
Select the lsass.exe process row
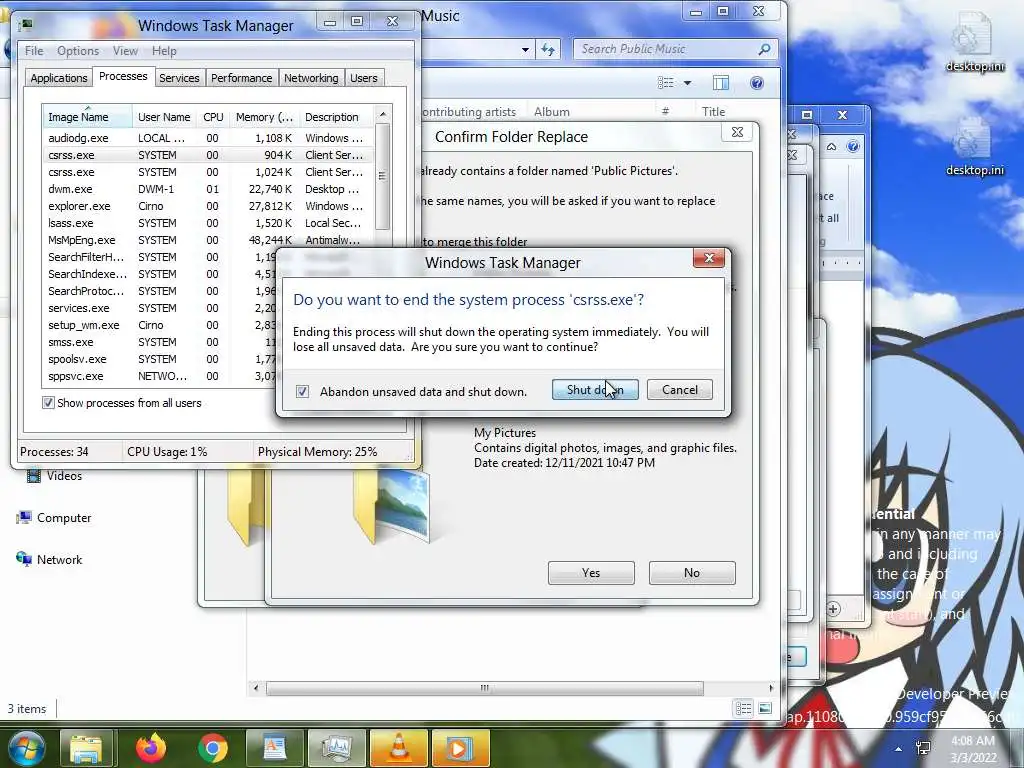point(208,223)
